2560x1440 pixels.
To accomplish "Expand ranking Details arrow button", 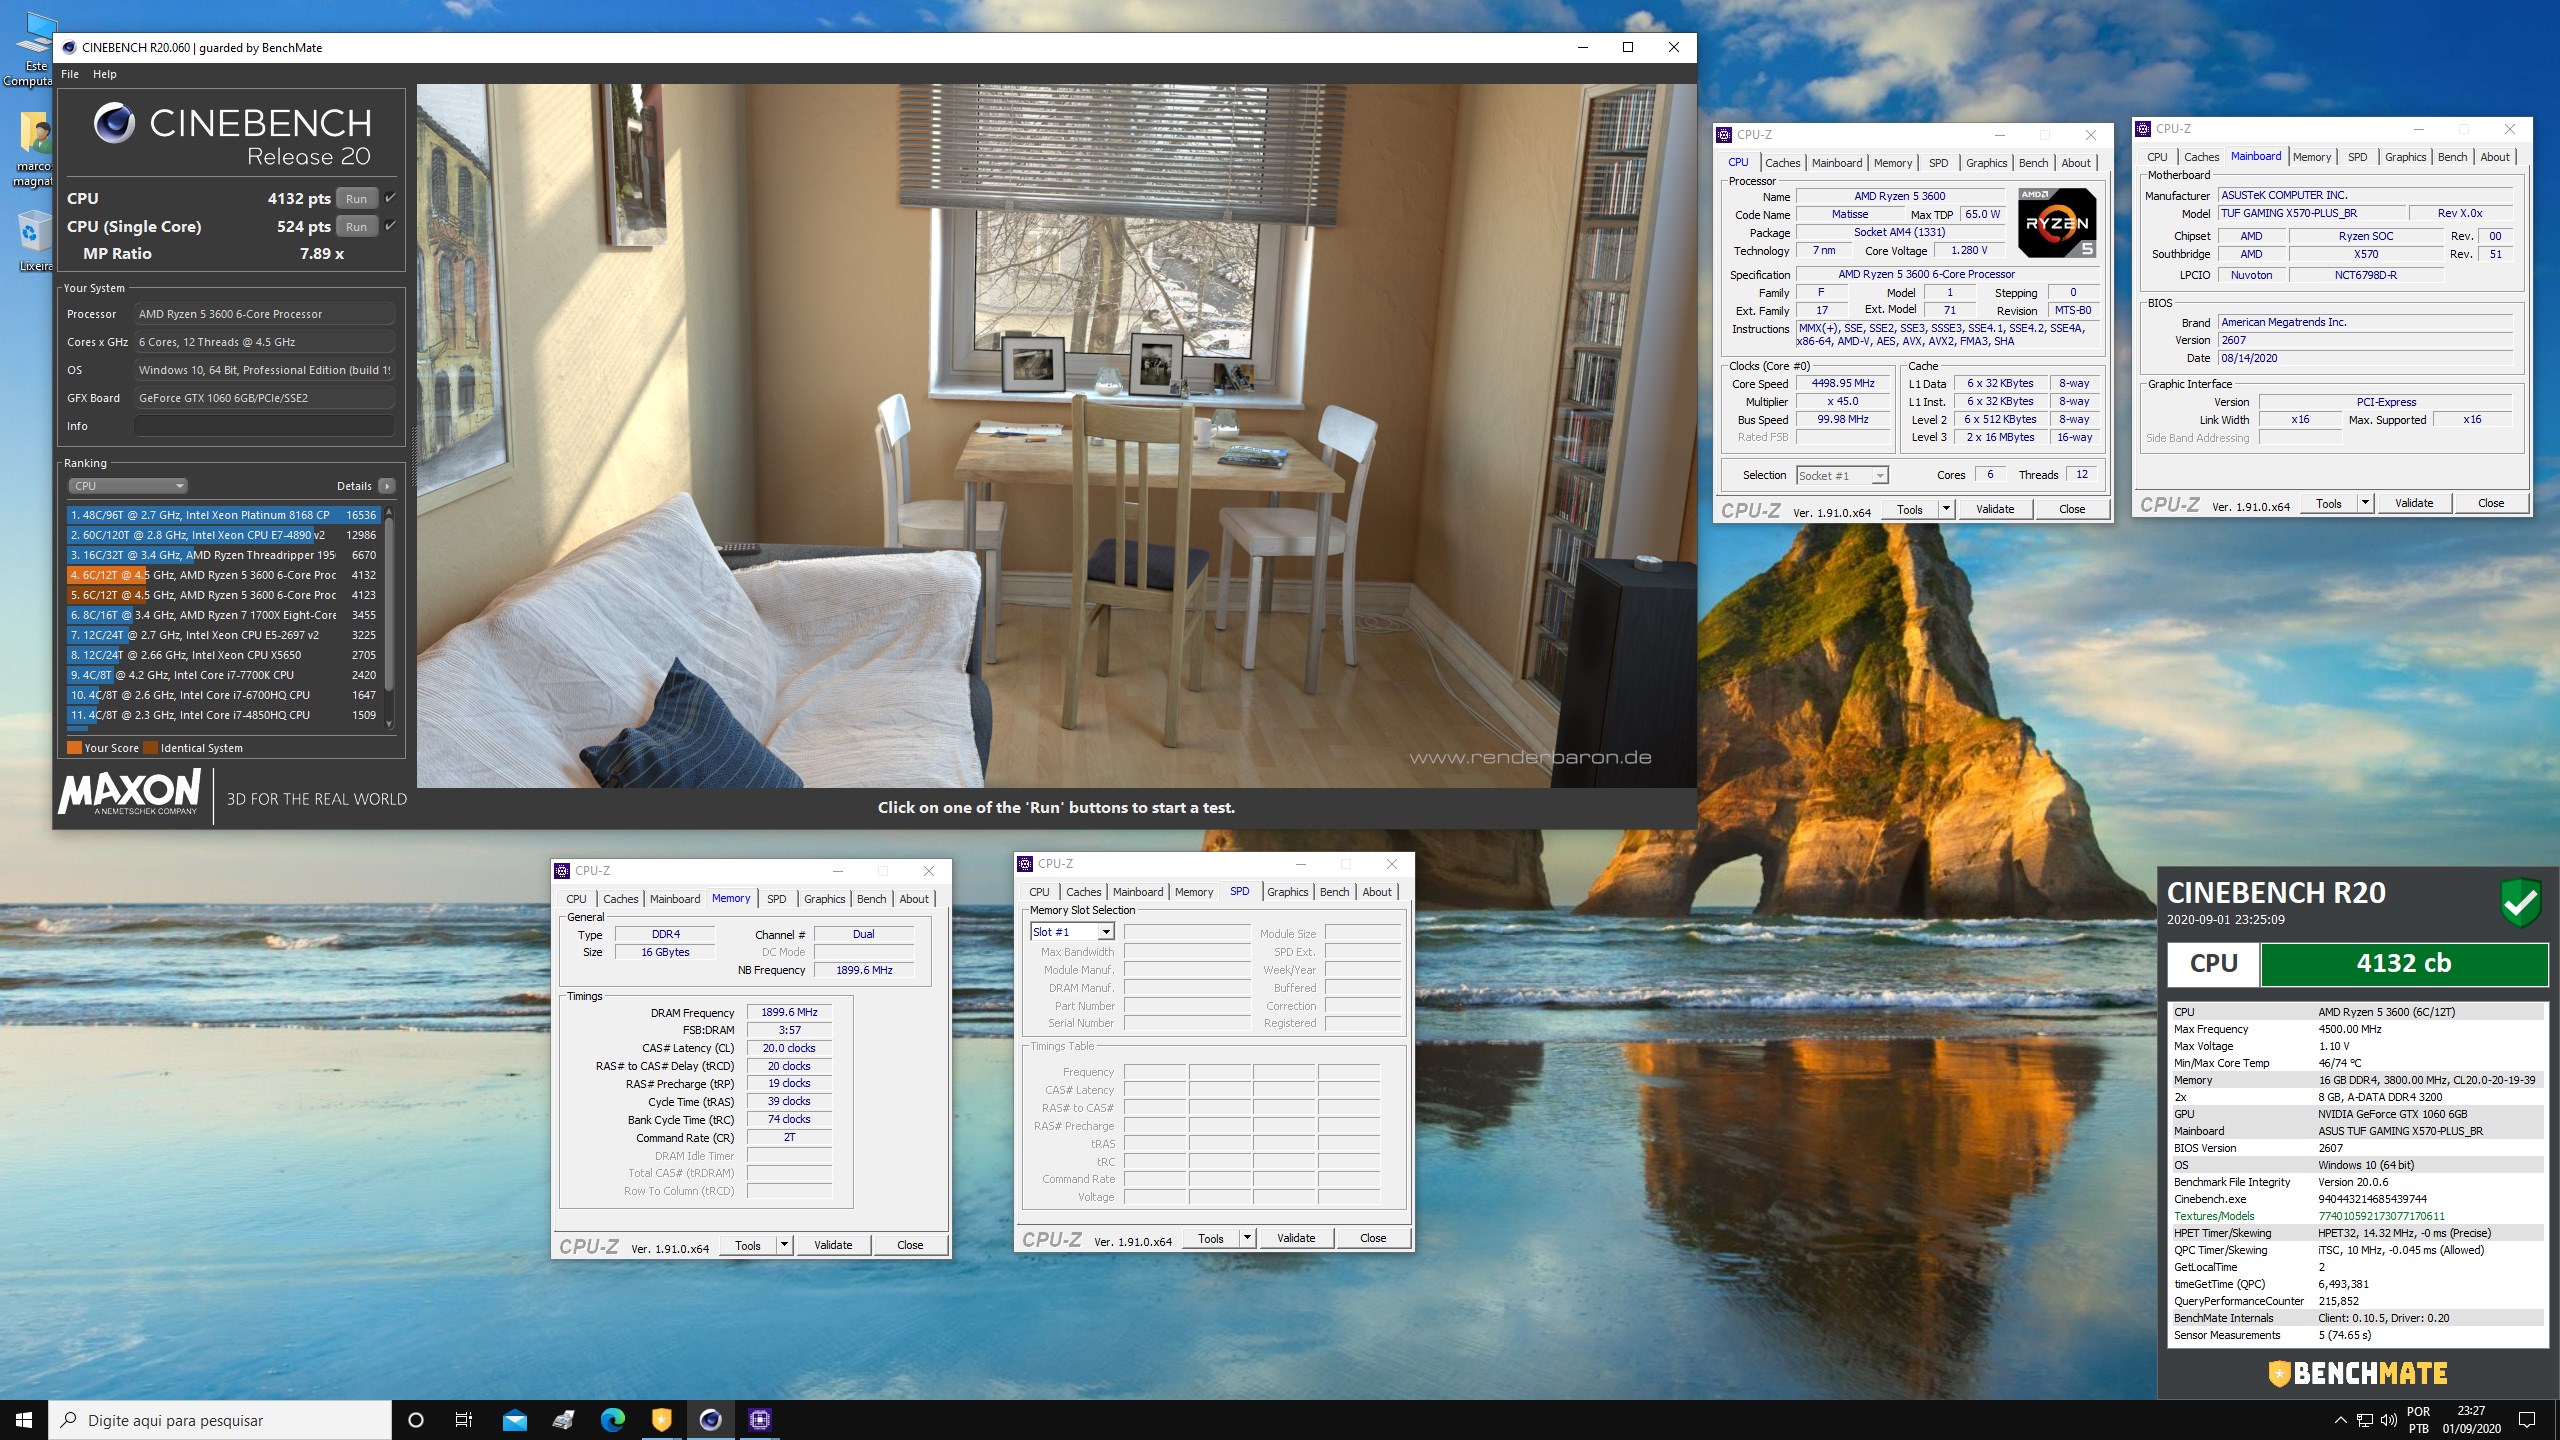I will coord(387,486).
